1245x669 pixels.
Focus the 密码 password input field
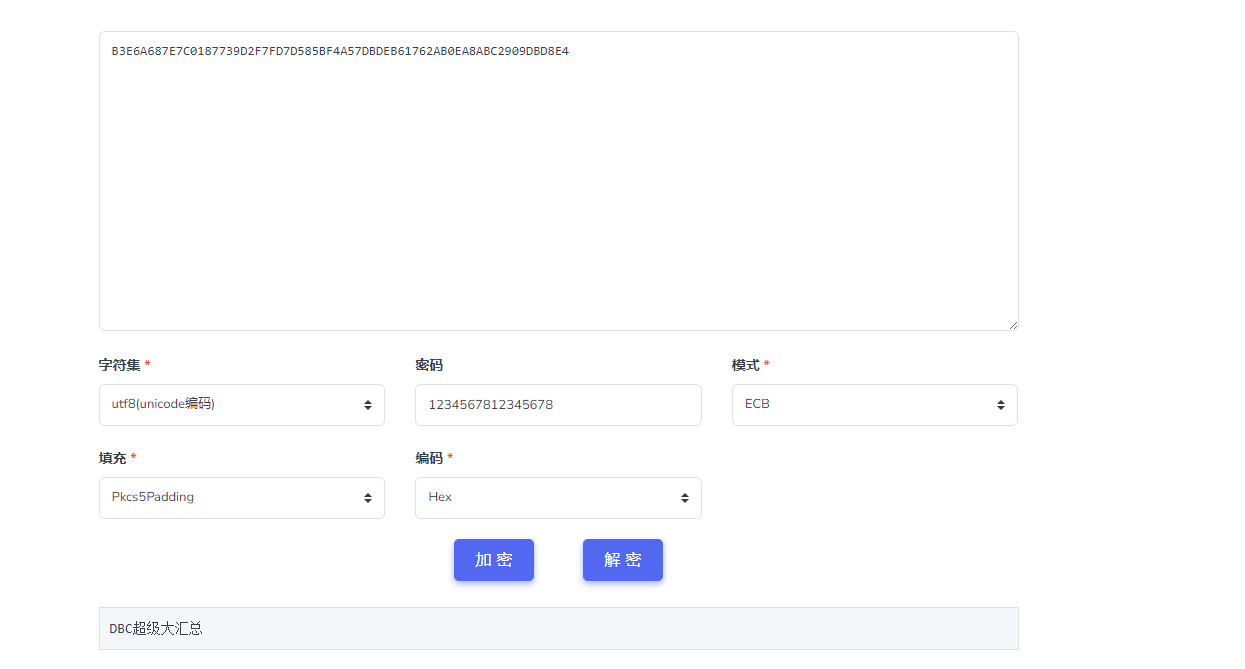point(558,405)
